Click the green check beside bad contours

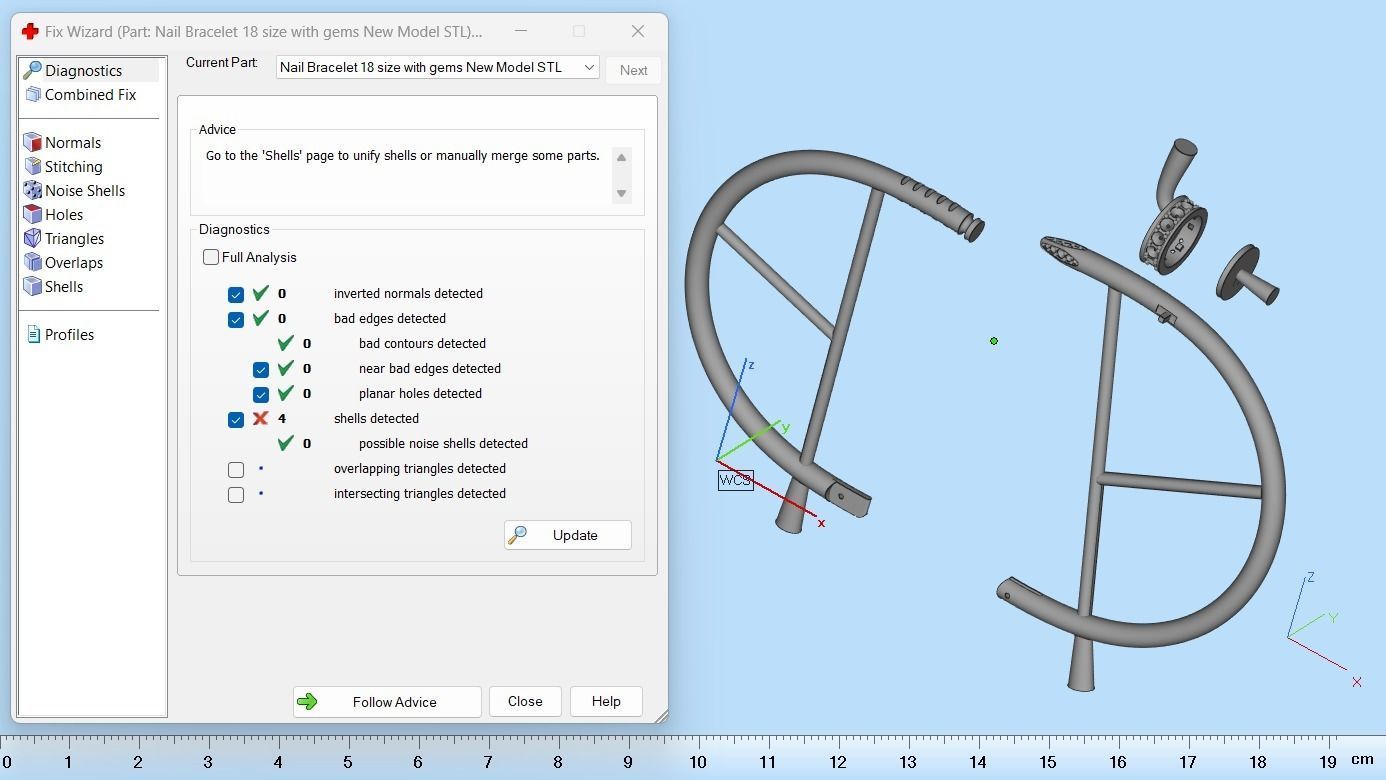click(x=285, y=343)
